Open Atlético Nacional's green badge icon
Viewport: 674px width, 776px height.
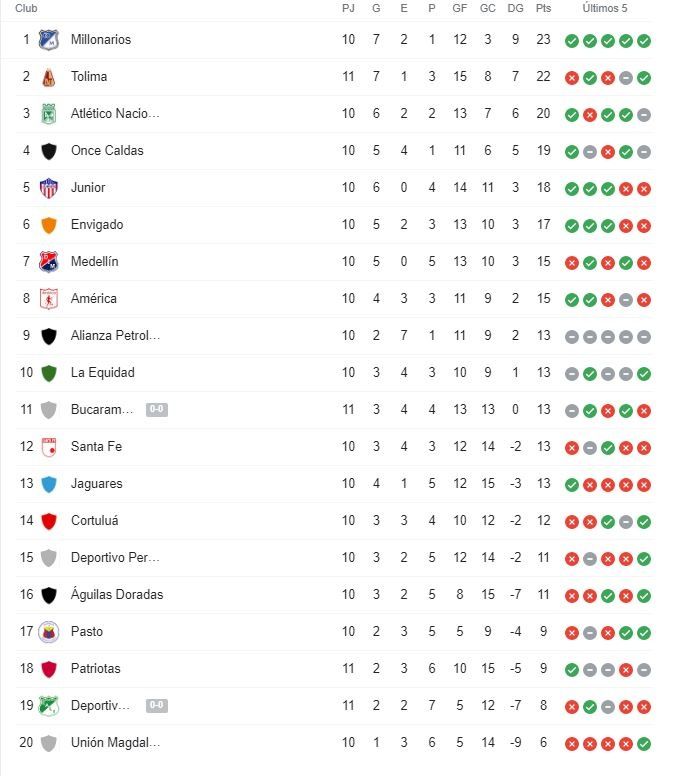[x=48, y=114]
